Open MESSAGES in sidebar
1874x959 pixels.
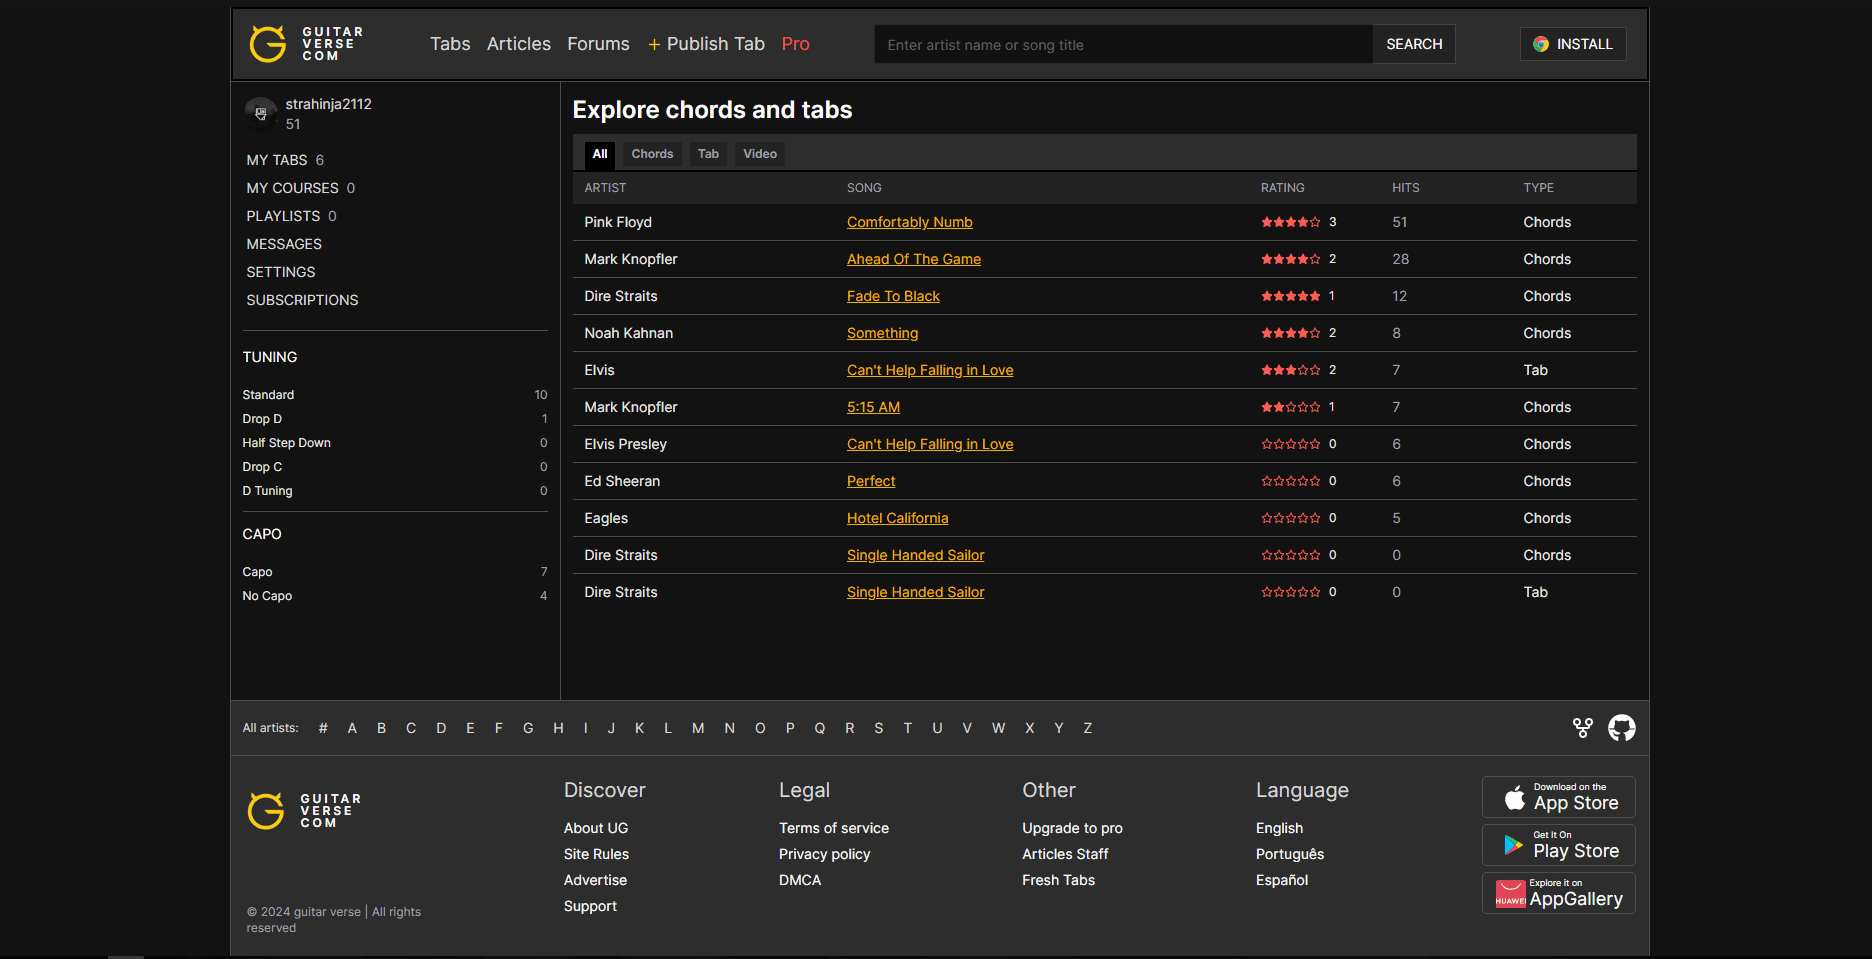tap(284, 244)
